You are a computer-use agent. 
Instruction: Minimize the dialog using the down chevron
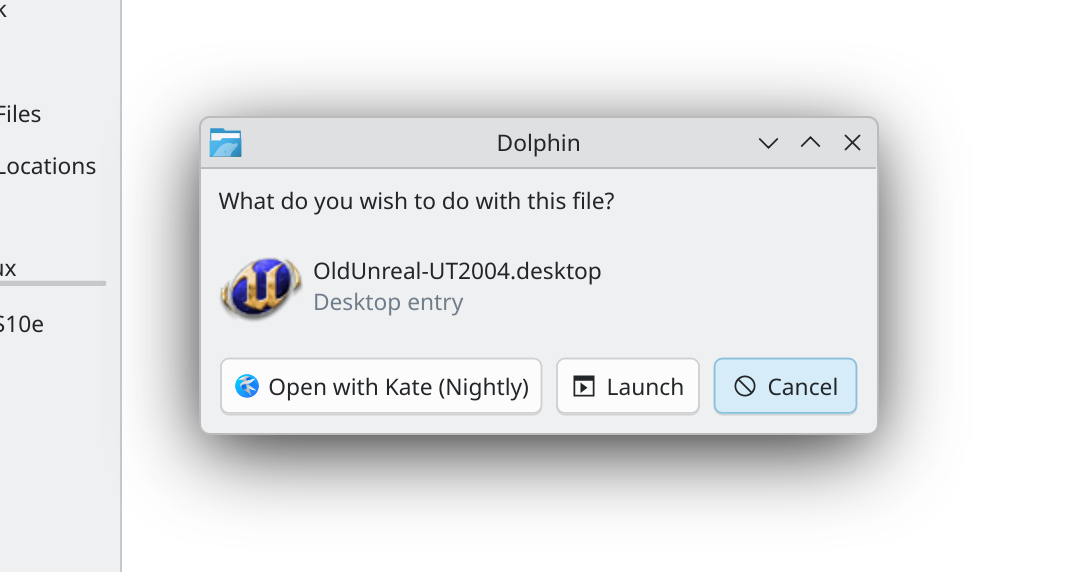point(768,143)
